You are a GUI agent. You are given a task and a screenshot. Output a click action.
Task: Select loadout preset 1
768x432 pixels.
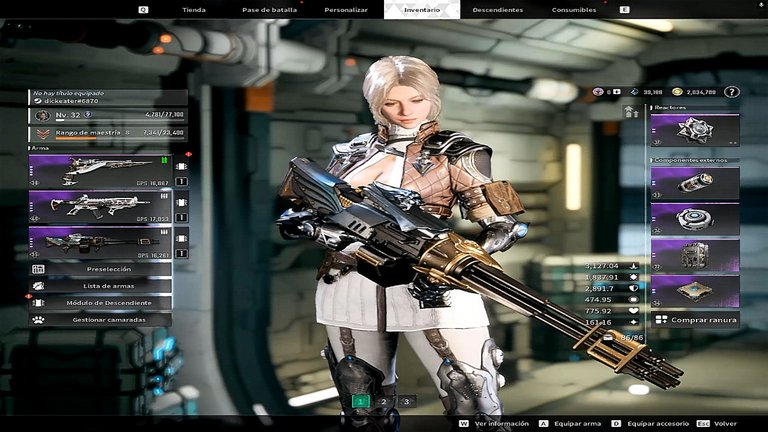tap(360, 402)
